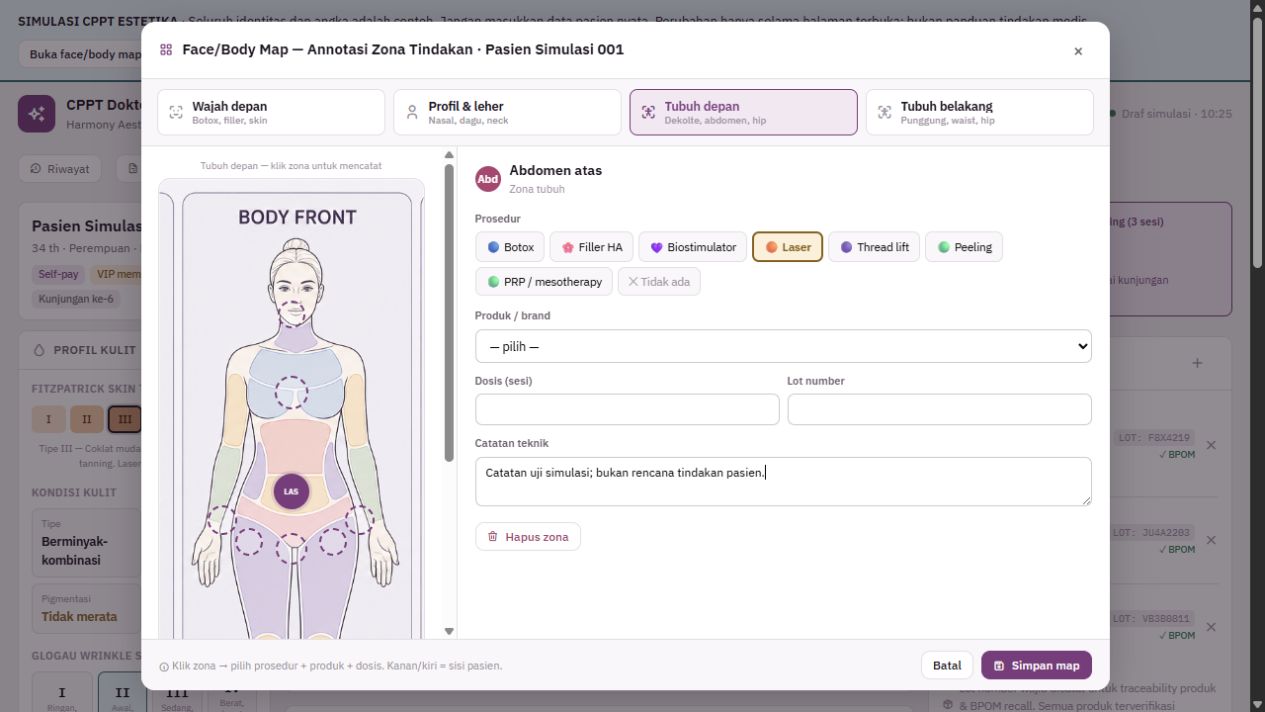1265x712 pixels.
Task: Select Fitzpatrick type I swatch in background
Action: 48,419
